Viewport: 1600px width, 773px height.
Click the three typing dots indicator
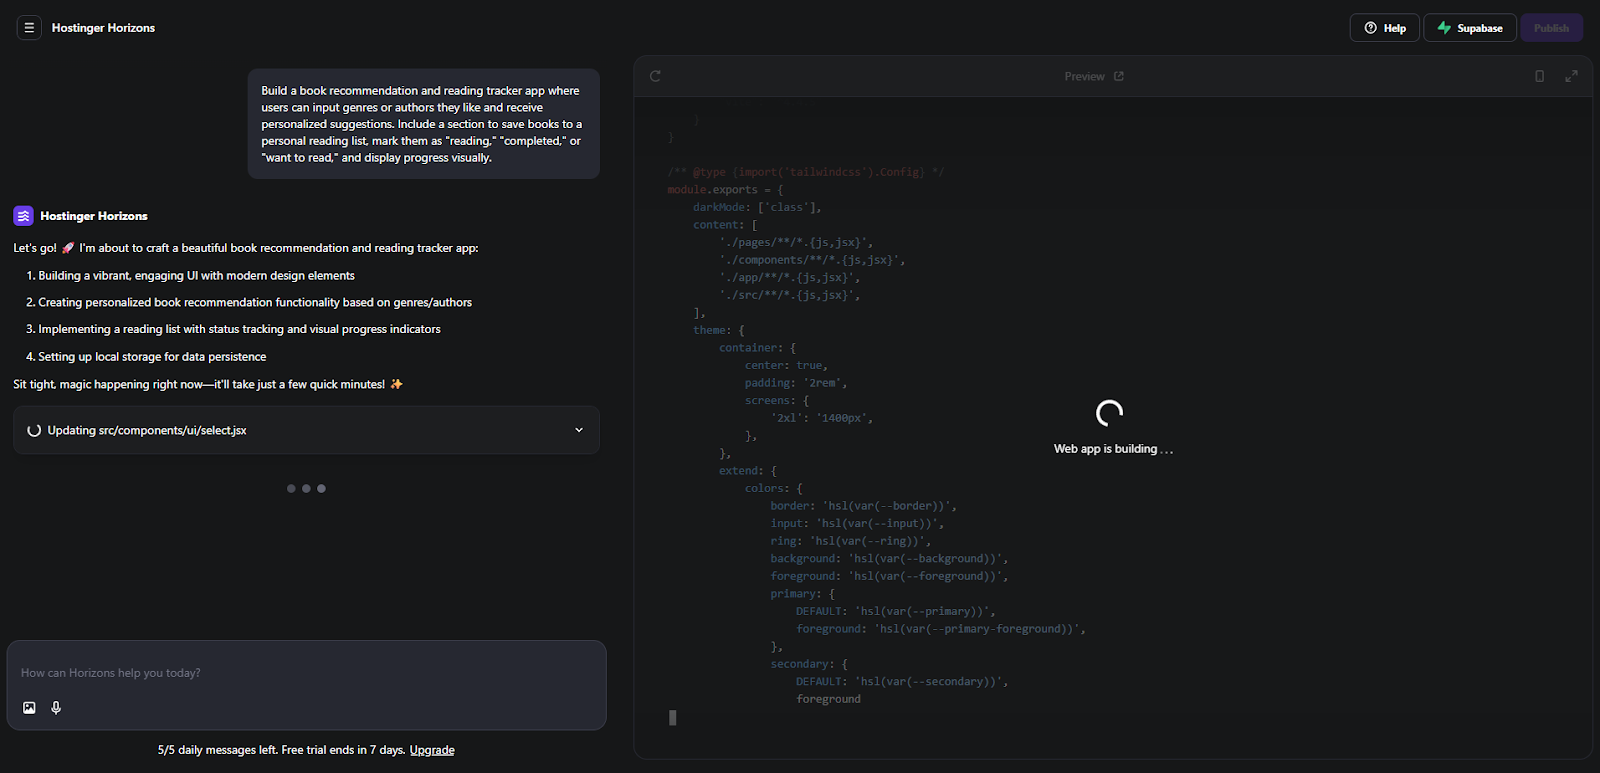pyautogui.click(x=306, y=489)
